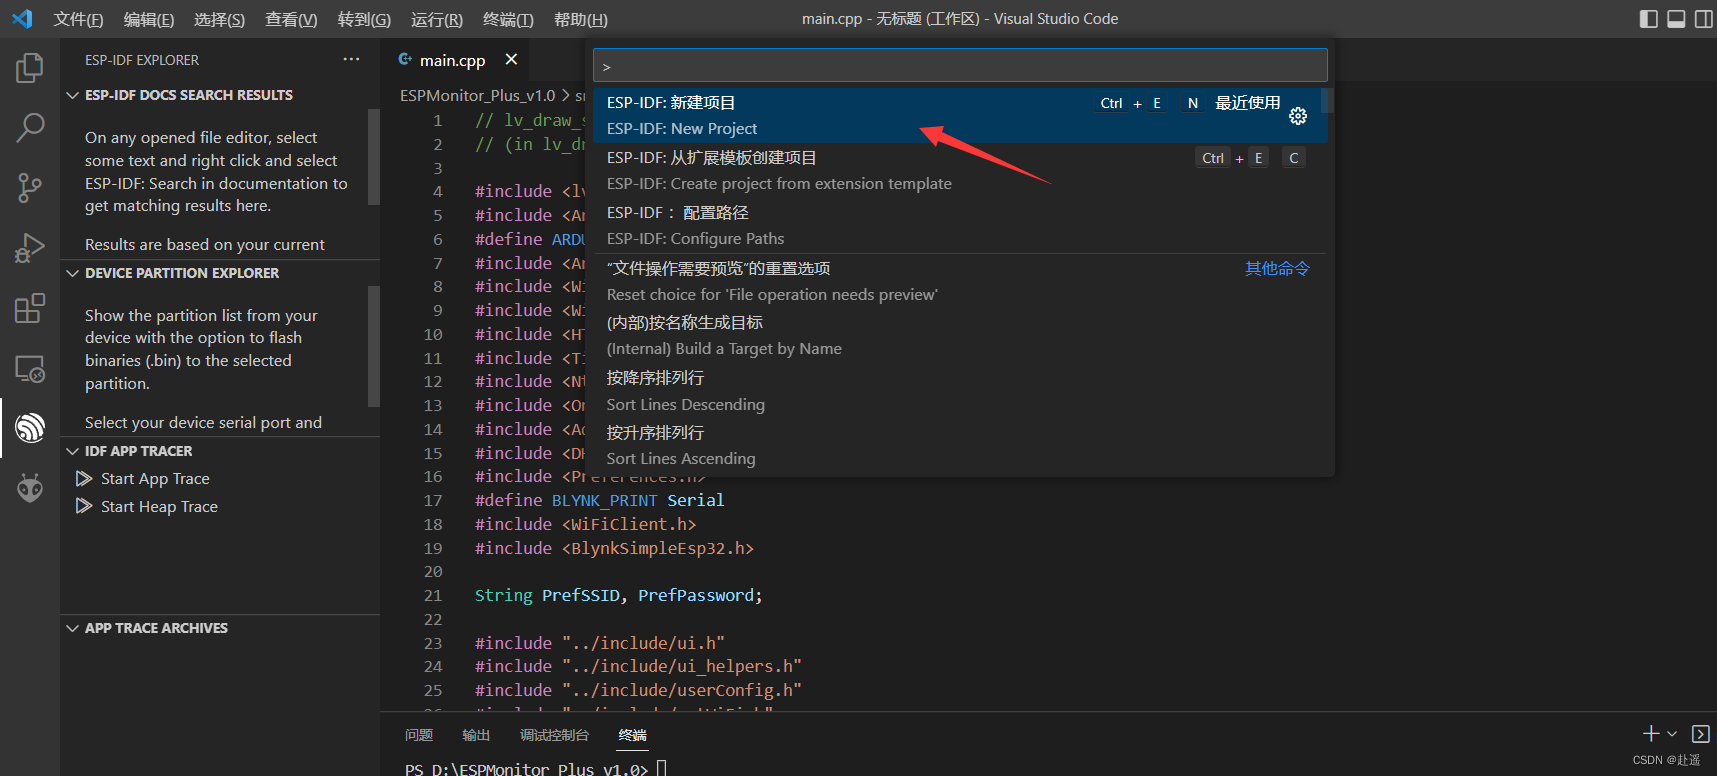Image resolution: width=1717 pixels, height=776 pixels.
Task: Run ESP-IDF: 从扩展模板创建项目 command
Action: coord(960,171)
